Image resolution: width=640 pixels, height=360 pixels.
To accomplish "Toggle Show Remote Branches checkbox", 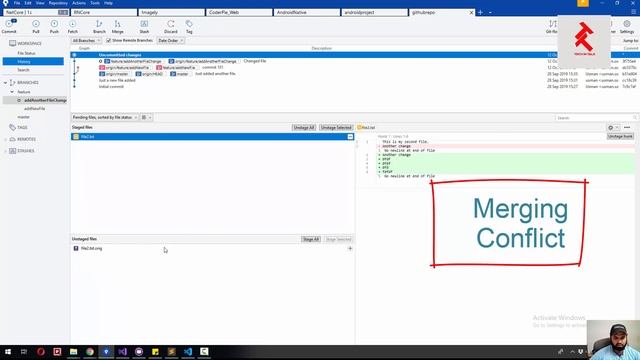I will tap(109, 40).
